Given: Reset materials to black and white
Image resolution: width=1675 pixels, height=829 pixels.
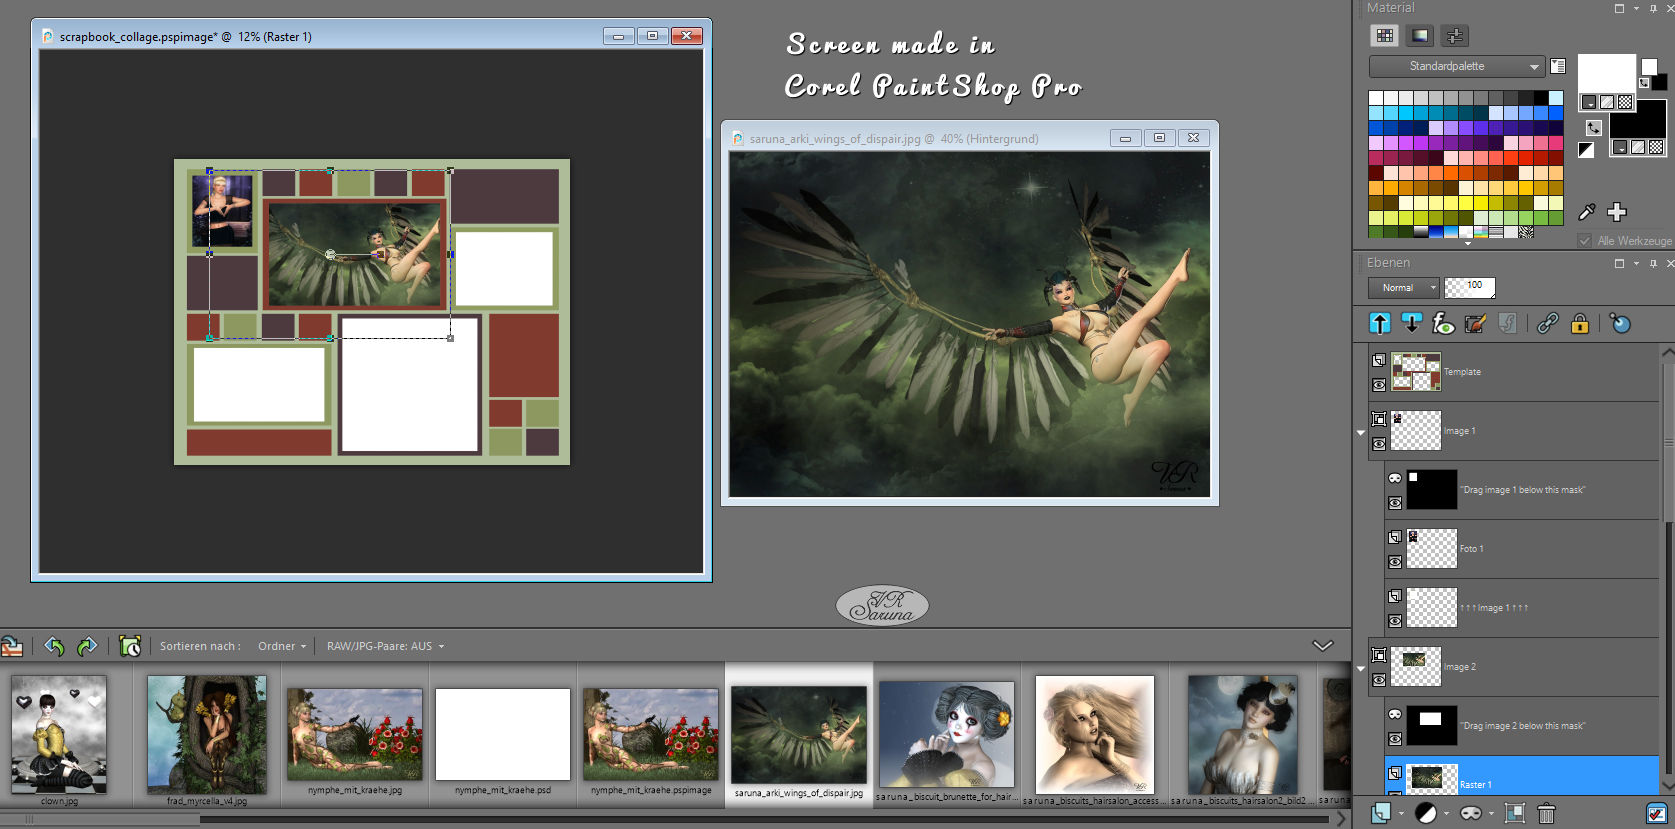Looking at the screenshot, I should point(1586,150).
